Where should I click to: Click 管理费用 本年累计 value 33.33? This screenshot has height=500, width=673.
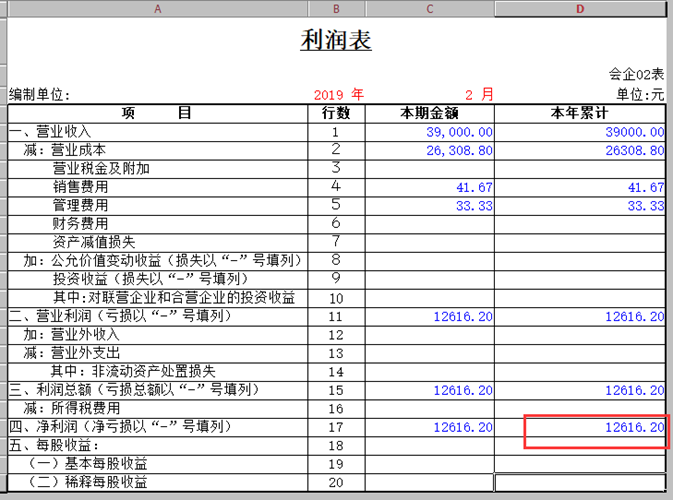[x=646, y=206]
